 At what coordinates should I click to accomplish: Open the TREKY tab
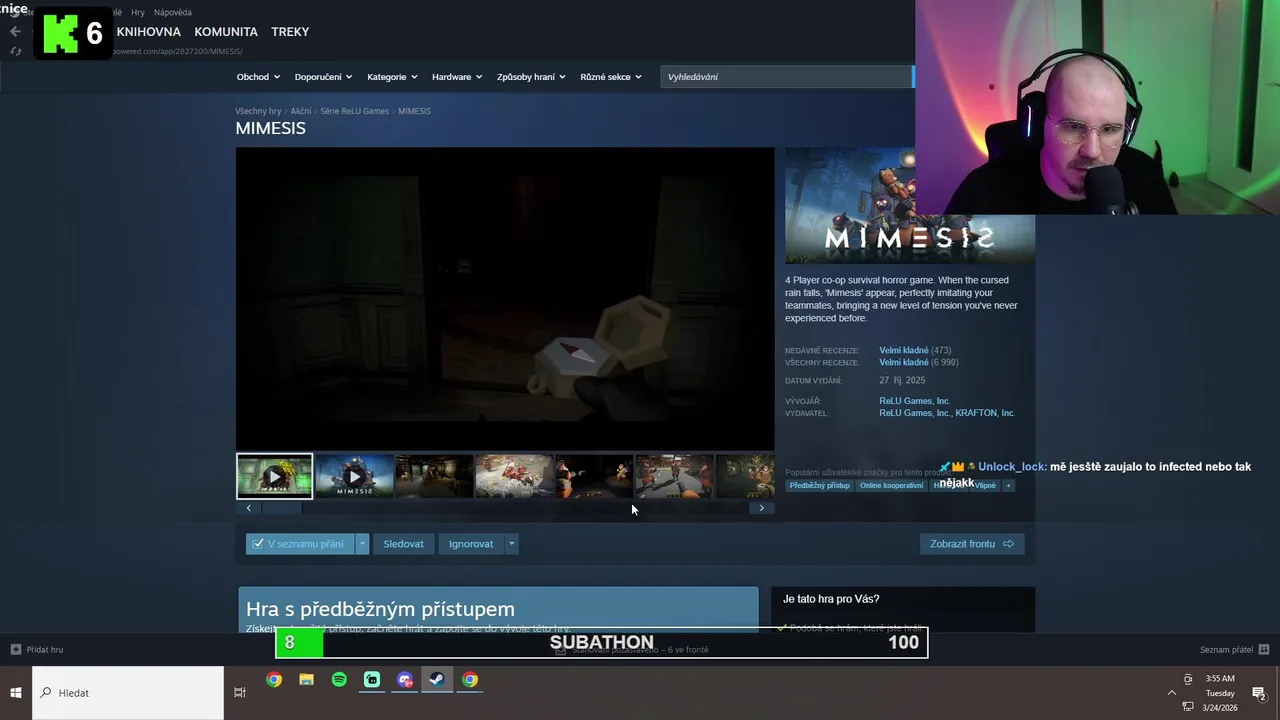290,32
